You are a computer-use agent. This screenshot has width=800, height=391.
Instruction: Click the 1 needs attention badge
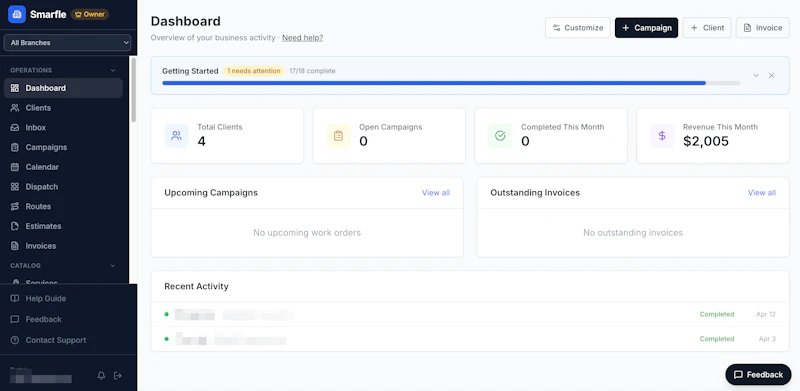point(254,71)
